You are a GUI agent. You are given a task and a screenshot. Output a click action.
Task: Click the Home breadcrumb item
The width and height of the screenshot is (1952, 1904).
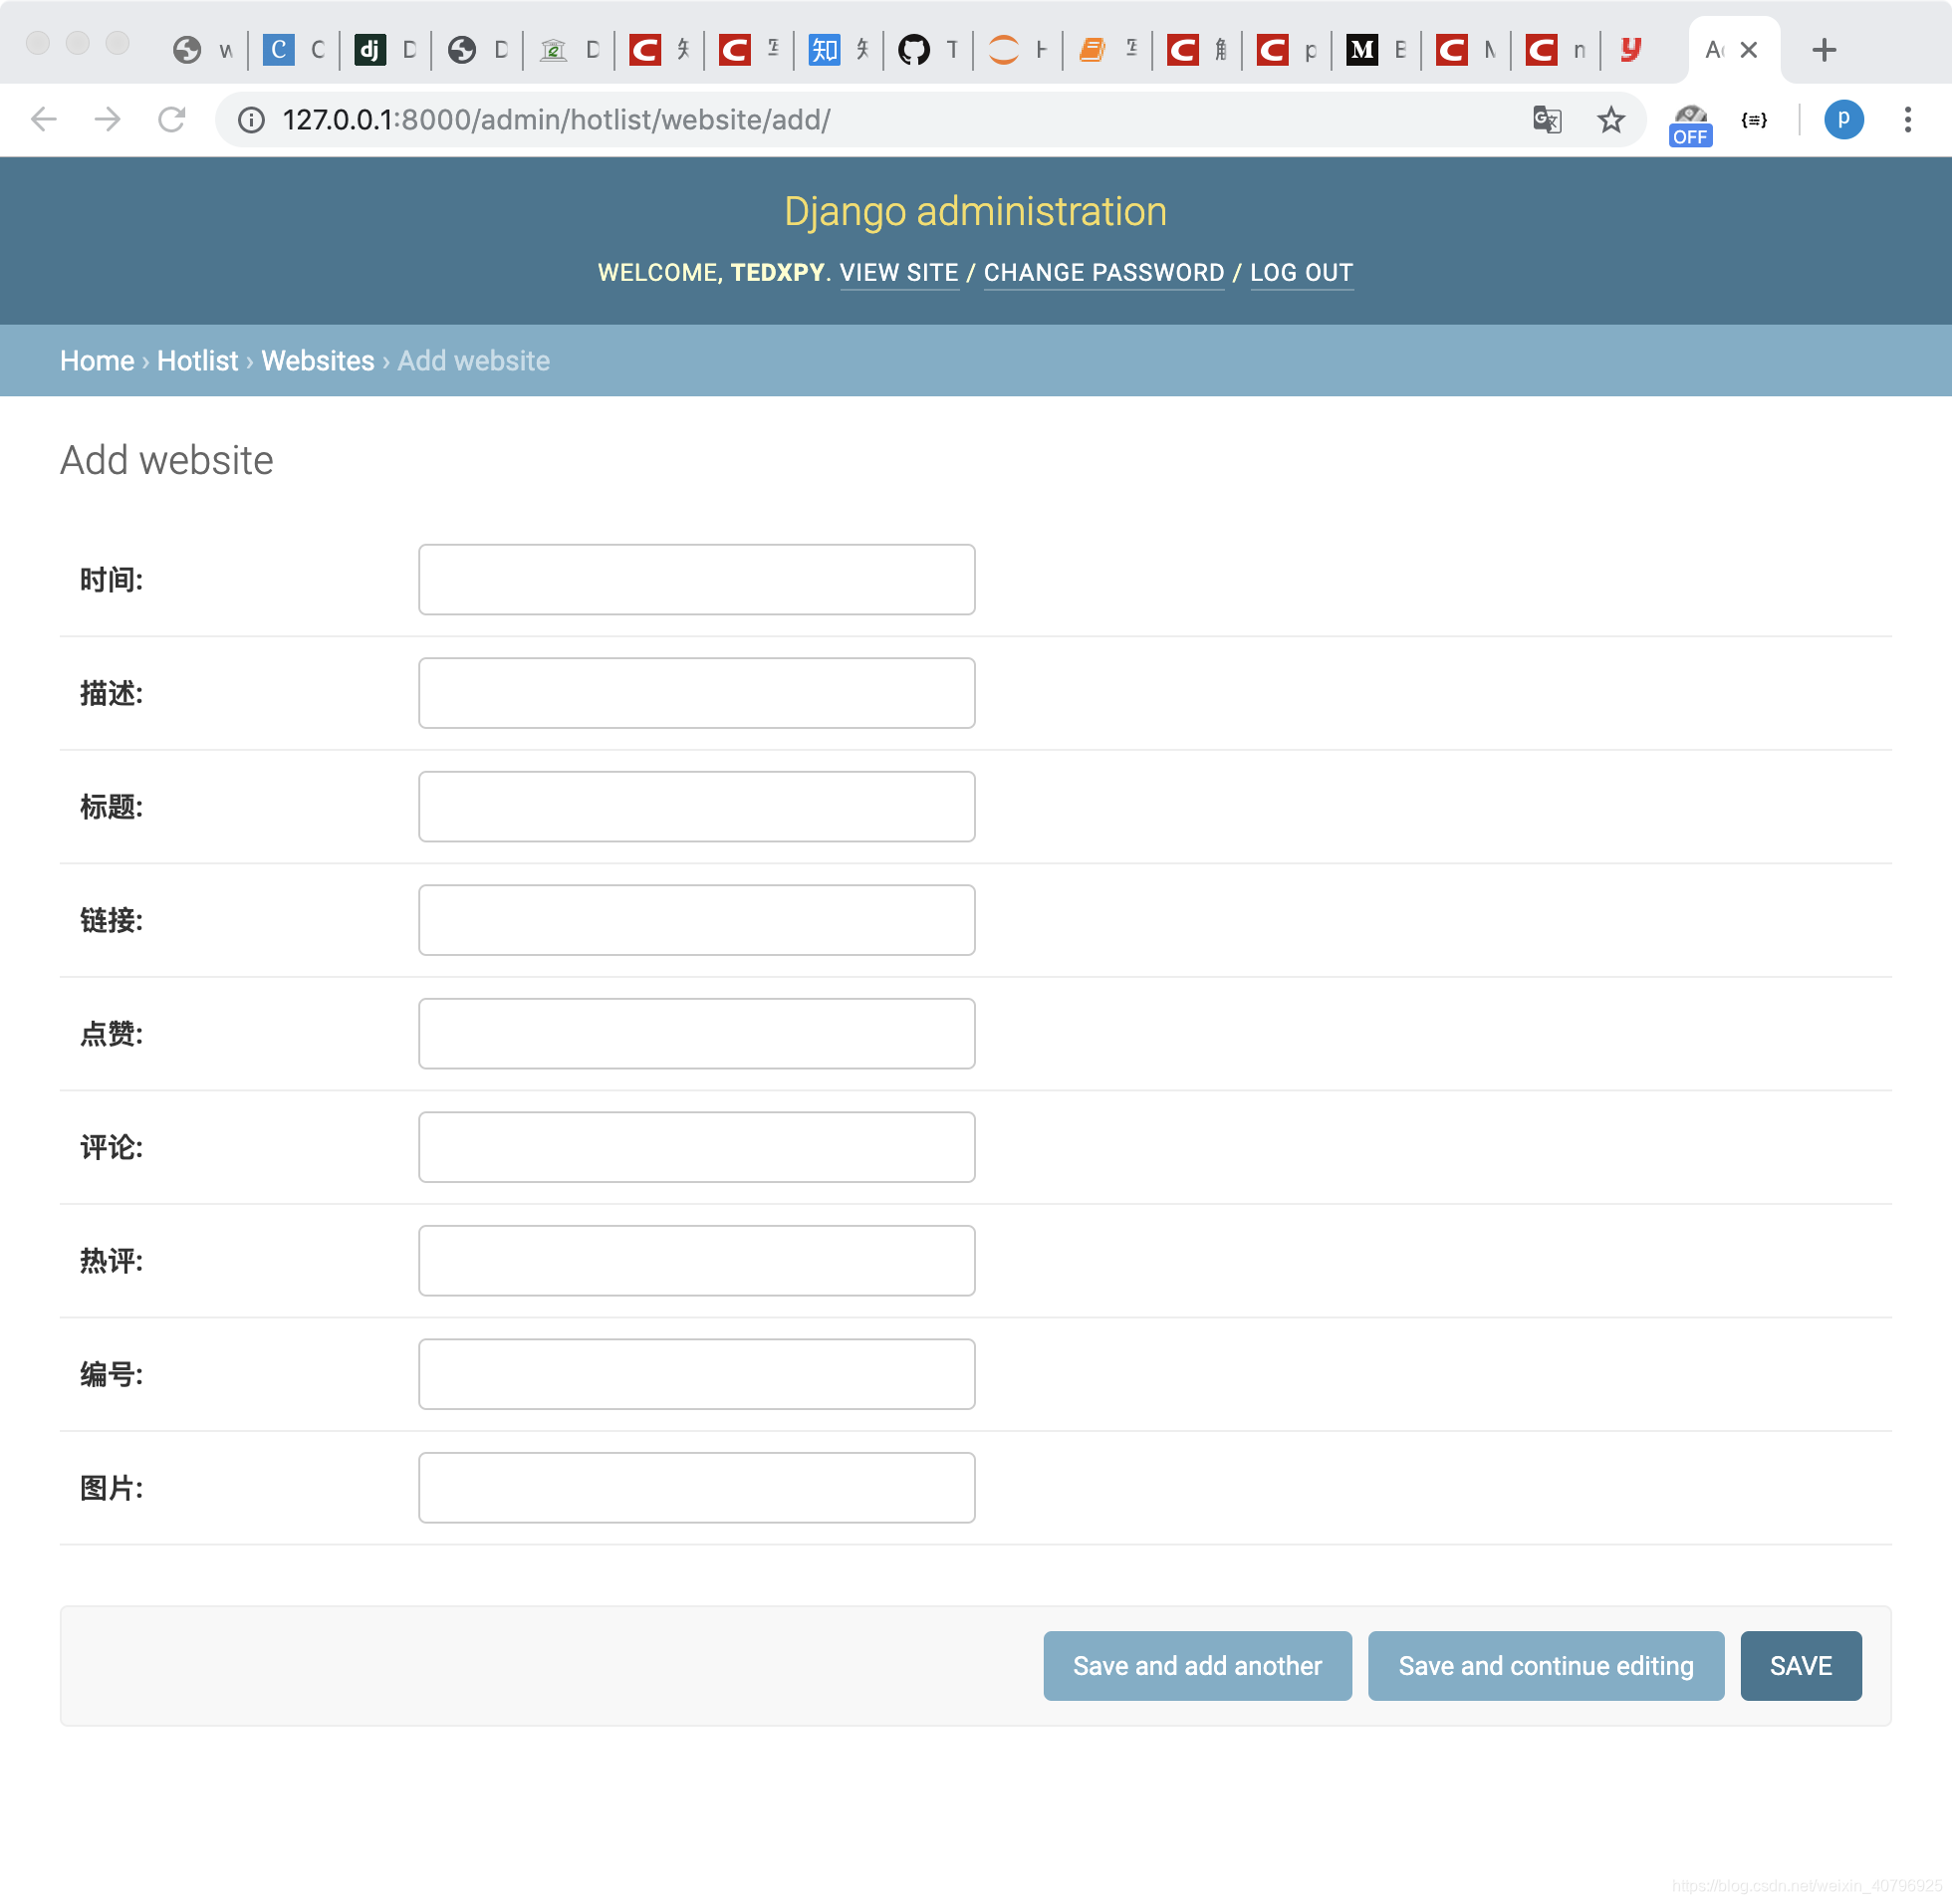point(96,360)
